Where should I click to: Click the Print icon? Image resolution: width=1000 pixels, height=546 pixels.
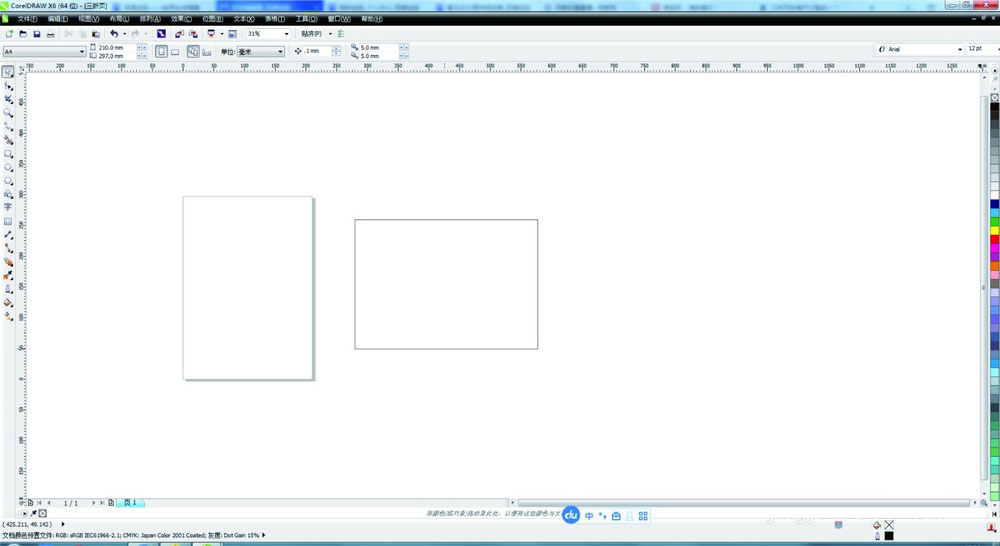(50, 34)
